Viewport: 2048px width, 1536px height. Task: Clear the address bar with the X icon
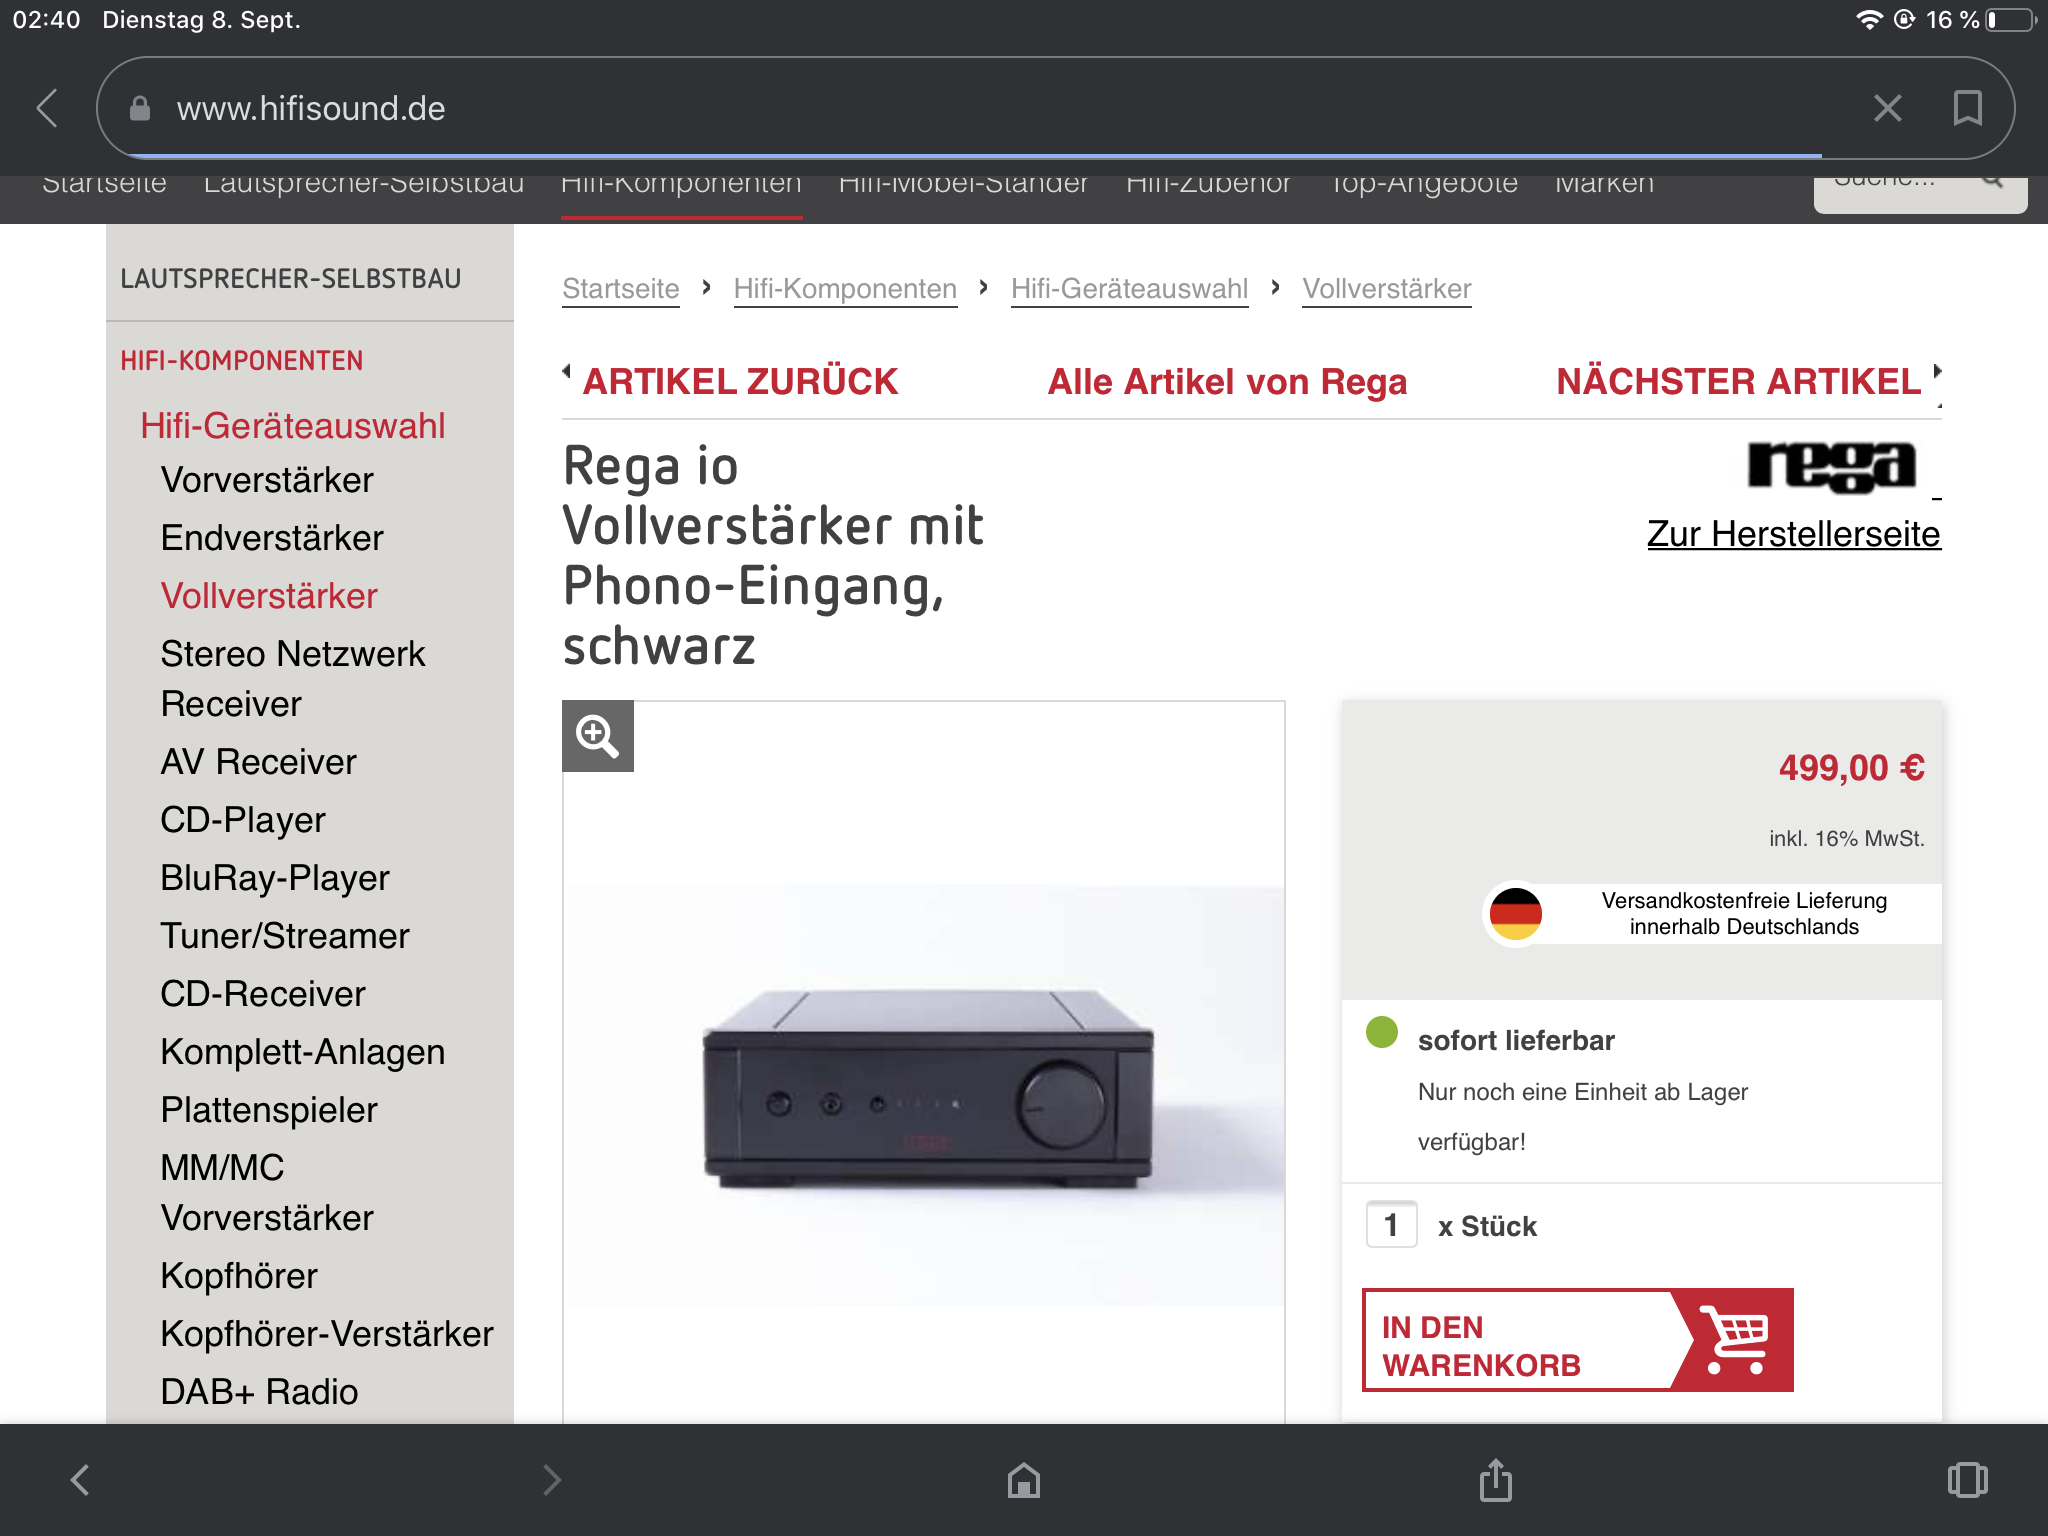[1887, 108]
